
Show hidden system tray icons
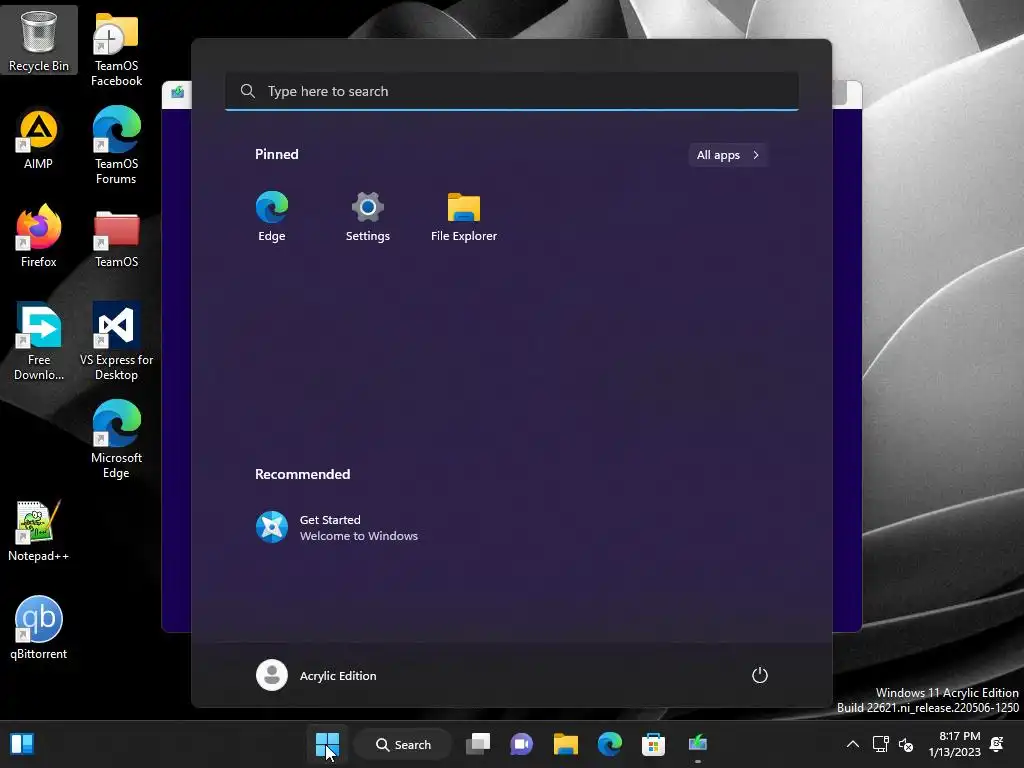pyautogui.click(x=853, y=744)
